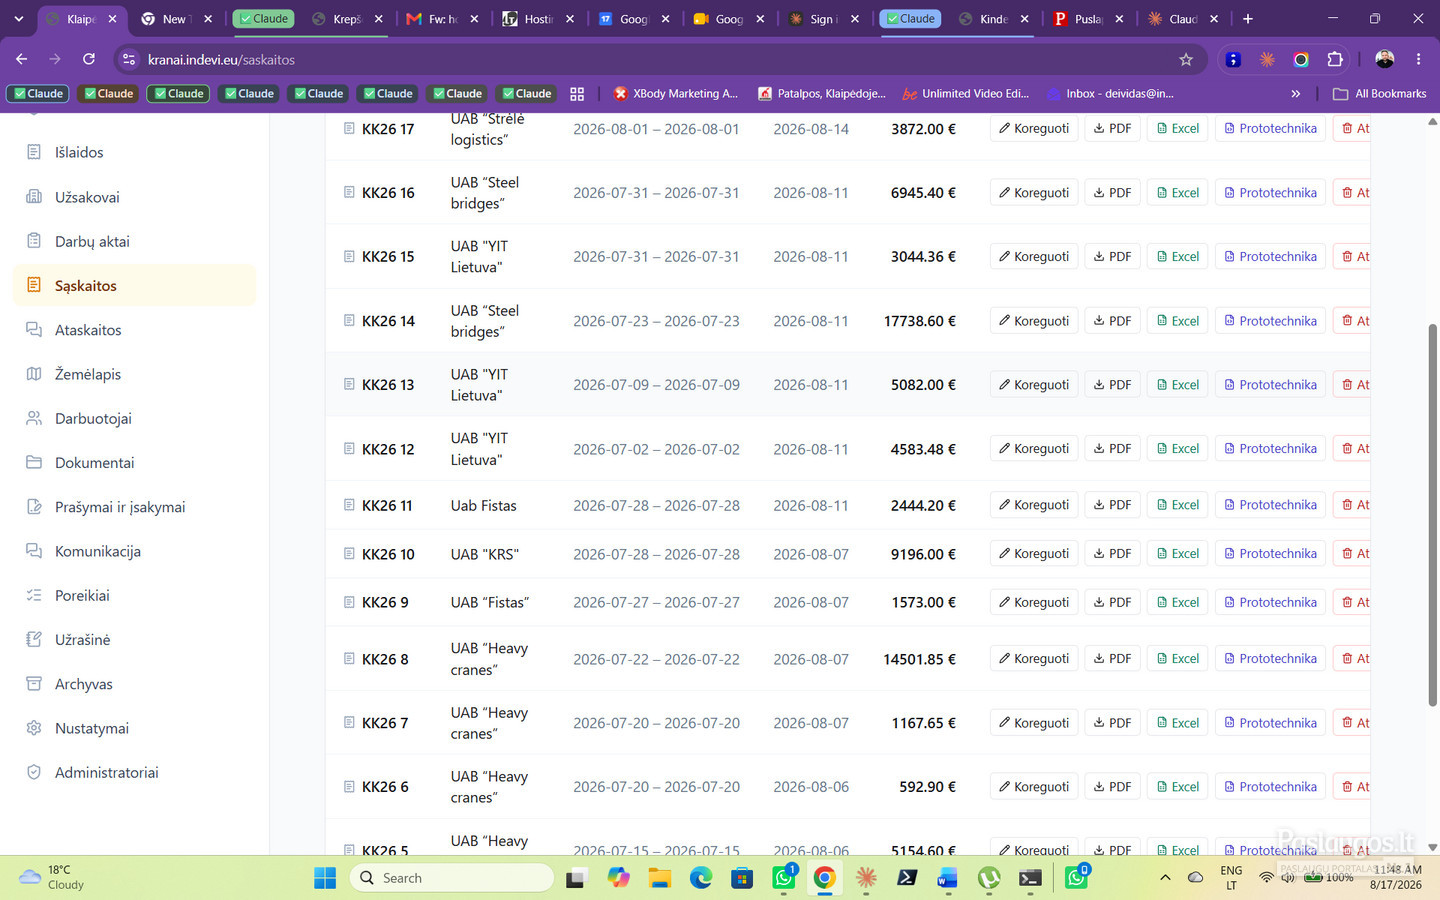Image resolution: width=1440 pixels, height=900 pixels.
Task: Expand the tab search chevron
Action: tap(18, 19)
